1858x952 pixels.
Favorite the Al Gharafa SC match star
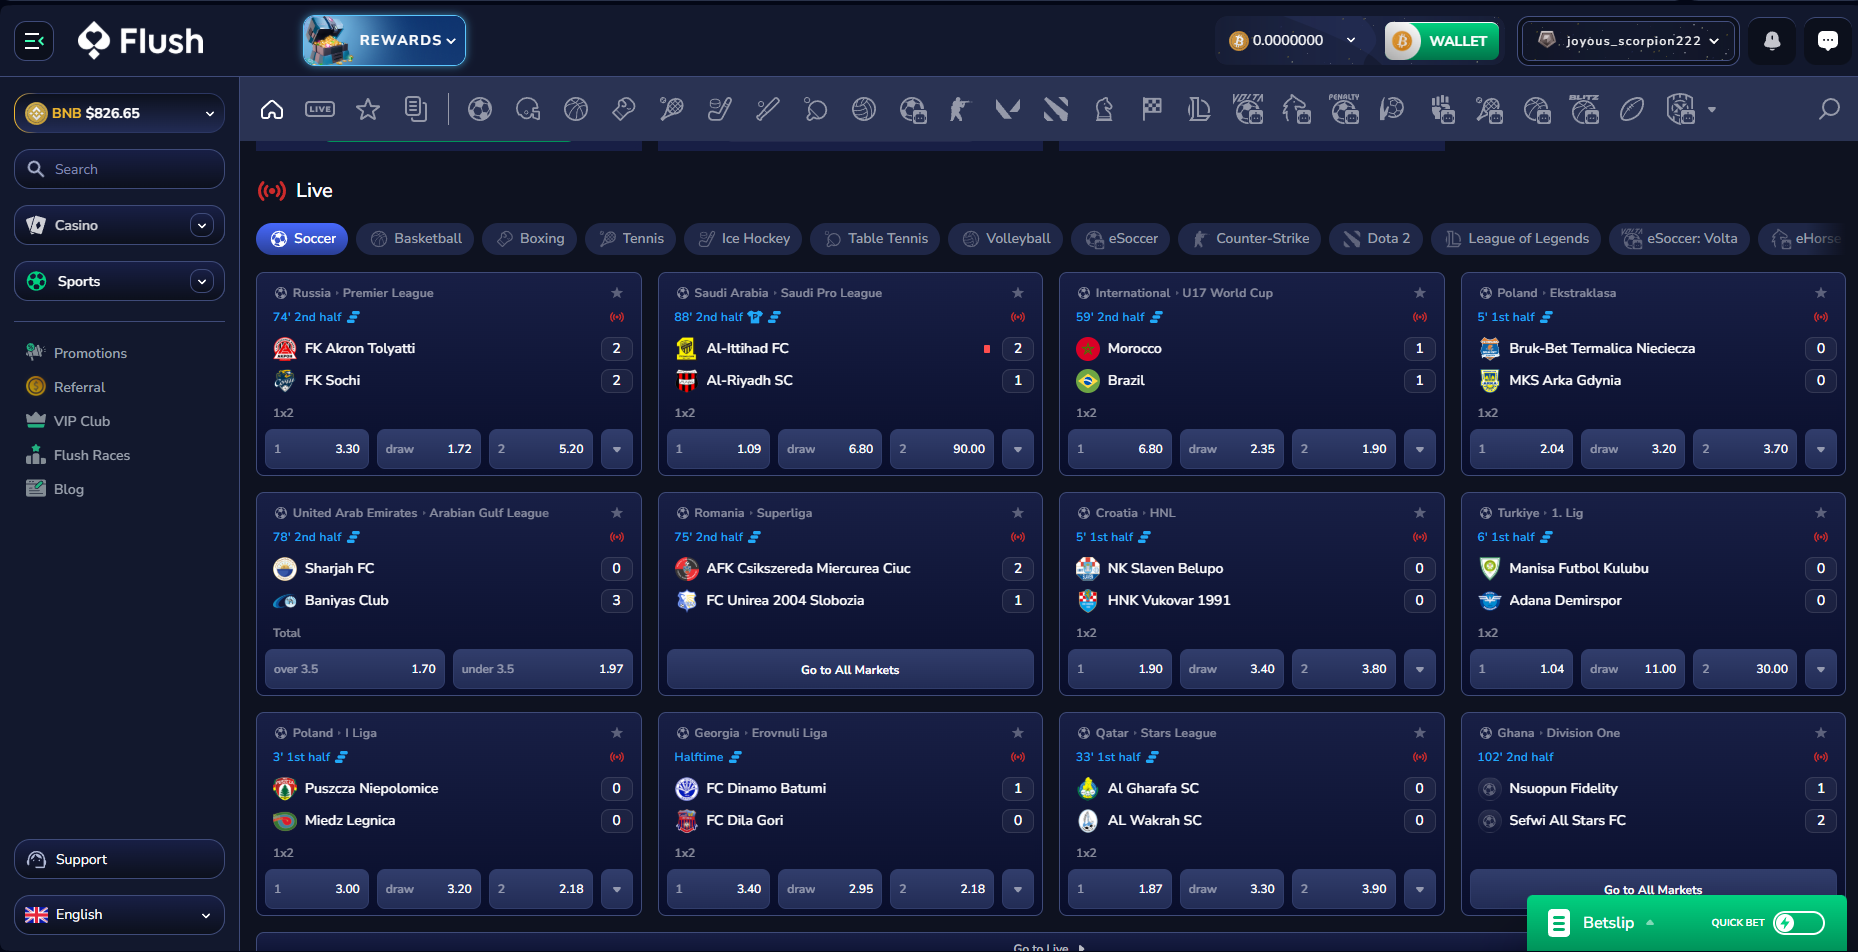click(x=1420, y=732)
